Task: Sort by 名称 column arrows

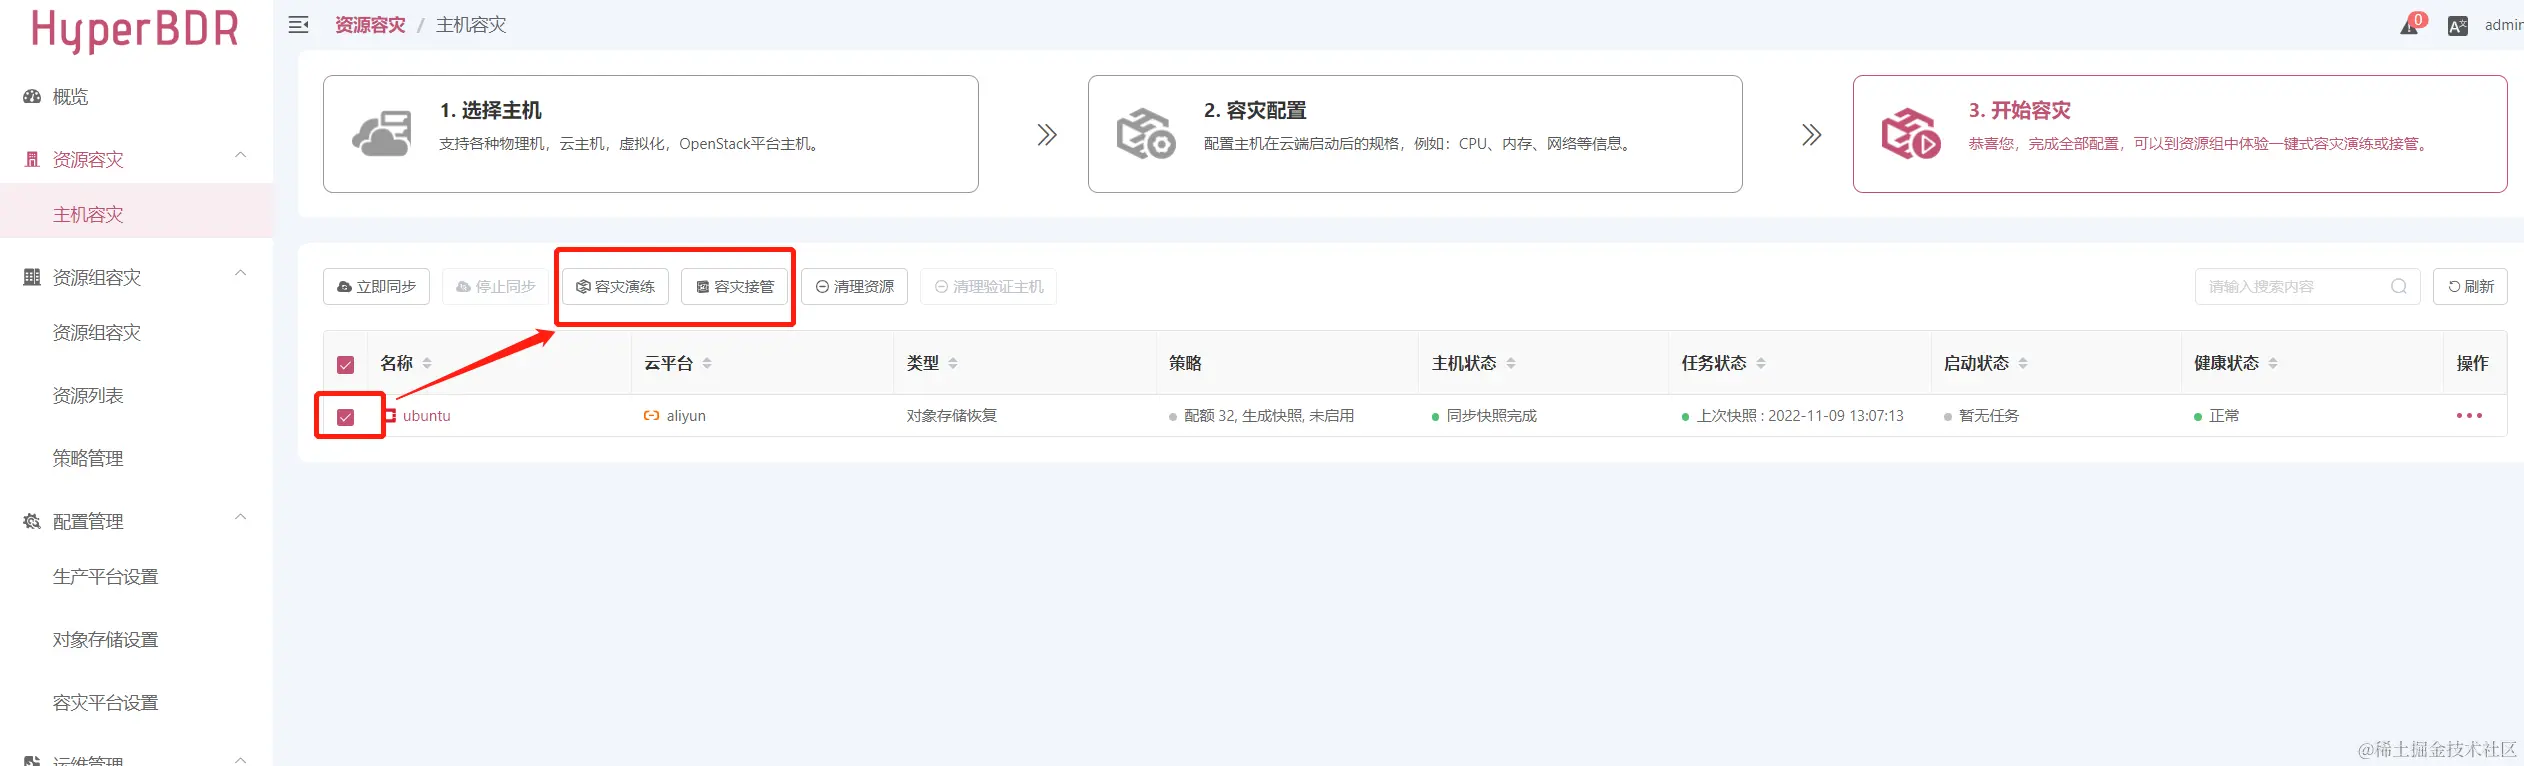Action: (x=427, y=363)
